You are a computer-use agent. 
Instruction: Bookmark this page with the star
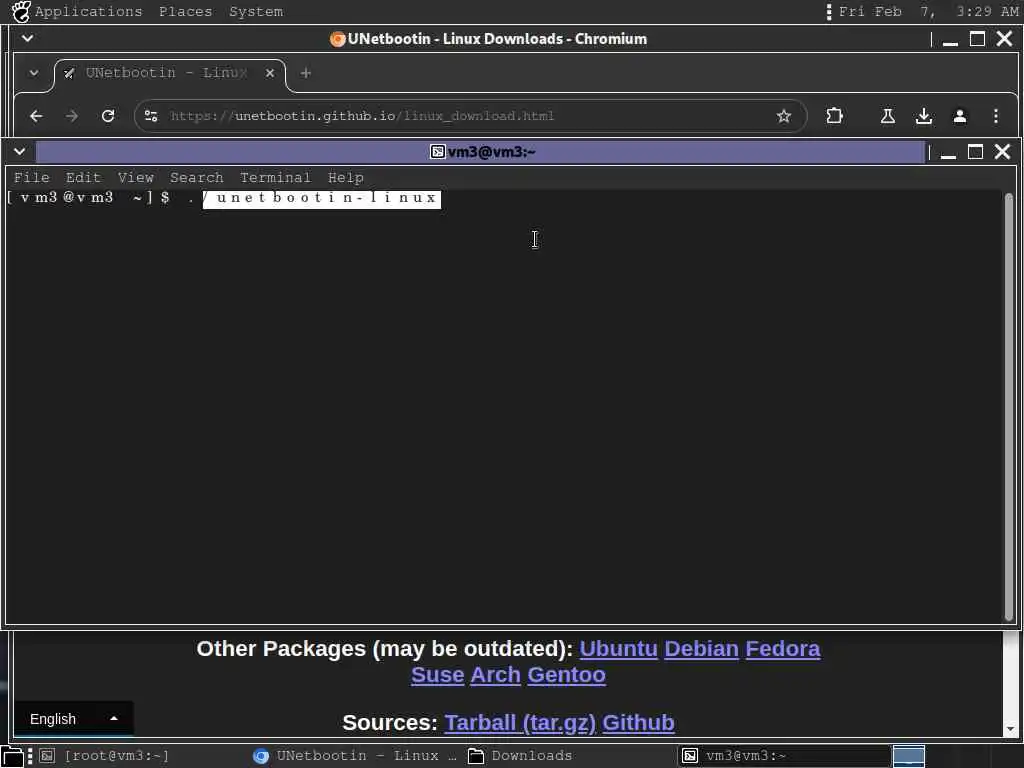pos(784,116)
